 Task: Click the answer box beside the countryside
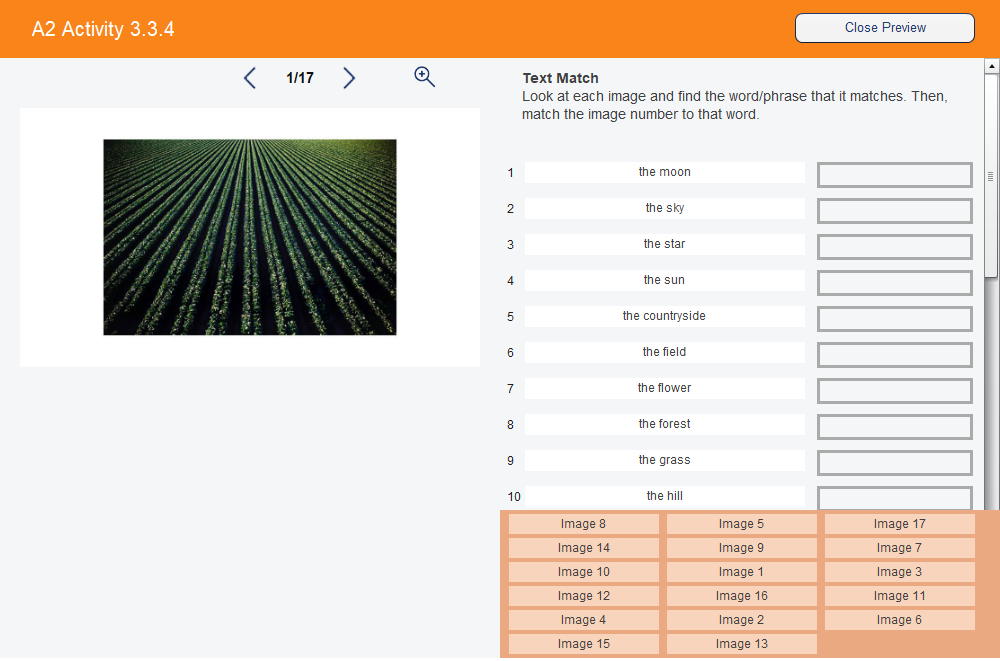(x=894, y=318)
